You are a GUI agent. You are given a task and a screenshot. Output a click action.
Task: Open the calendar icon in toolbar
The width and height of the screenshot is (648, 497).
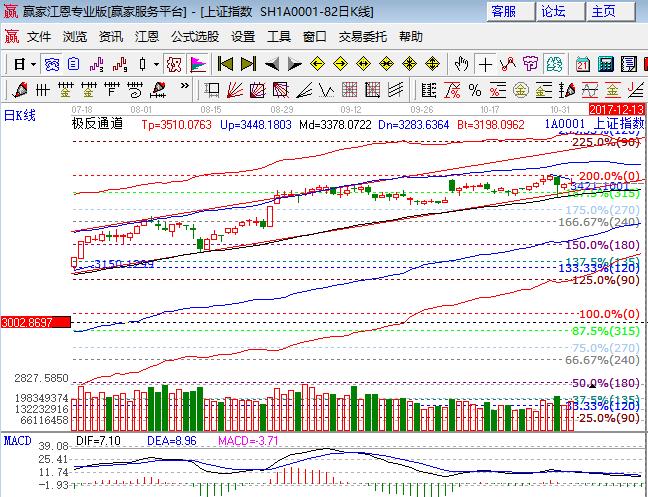[584, 63]
